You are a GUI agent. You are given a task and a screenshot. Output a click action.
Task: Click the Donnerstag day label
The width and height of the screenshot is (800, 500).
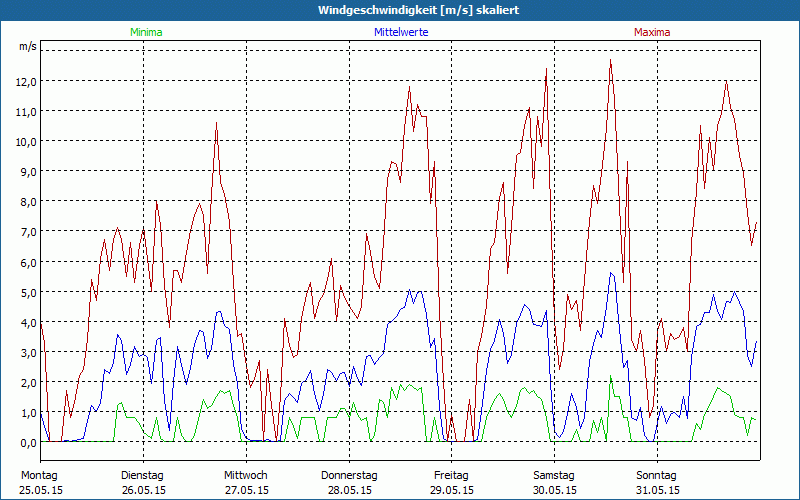coord(349,476)
